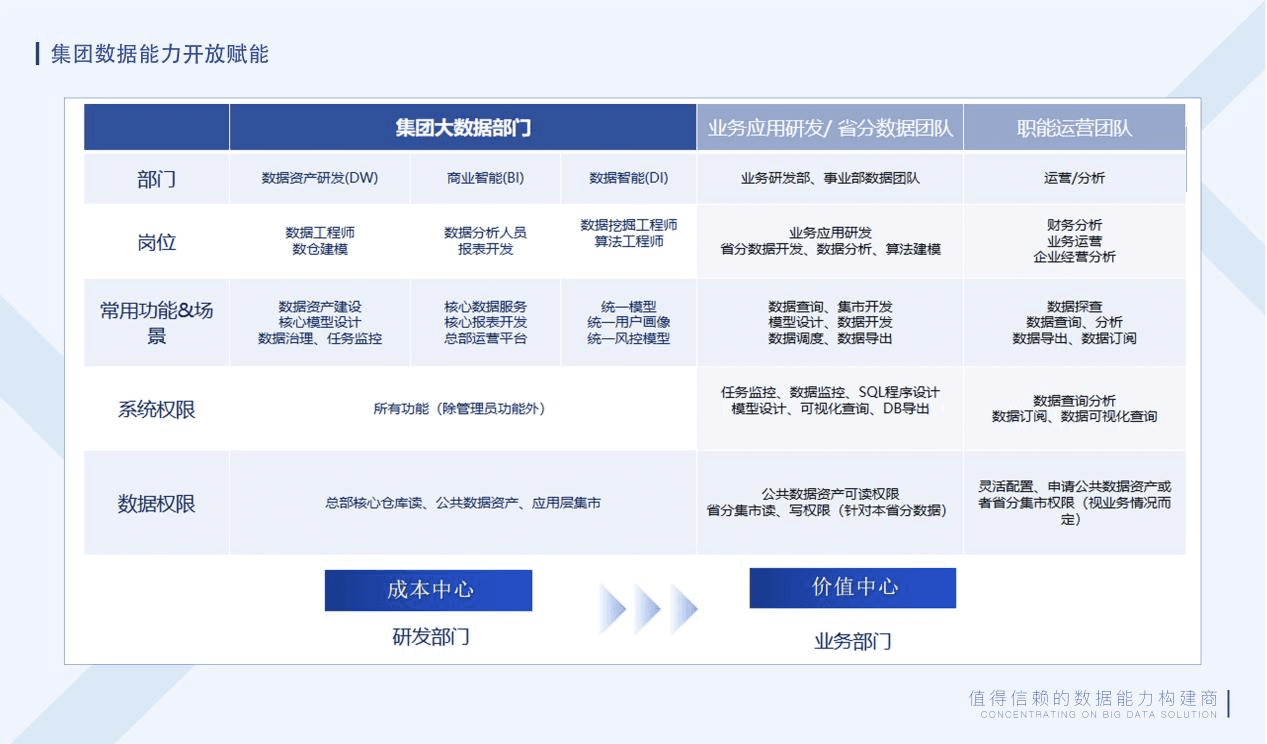Click the 研发部门 label
The height and width of the screenshot is (744, 1267).
point(431,637)
